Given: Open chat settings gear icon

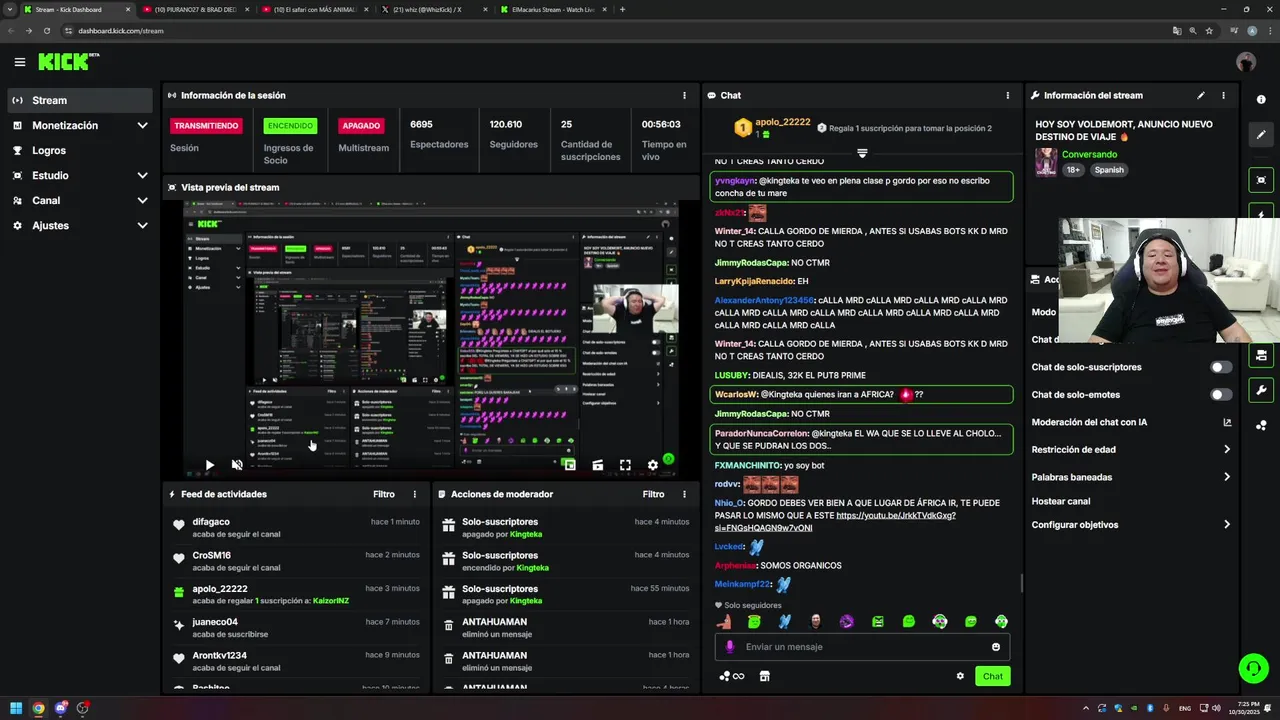Looking at the screenshot, I should [x=960, y=676].
